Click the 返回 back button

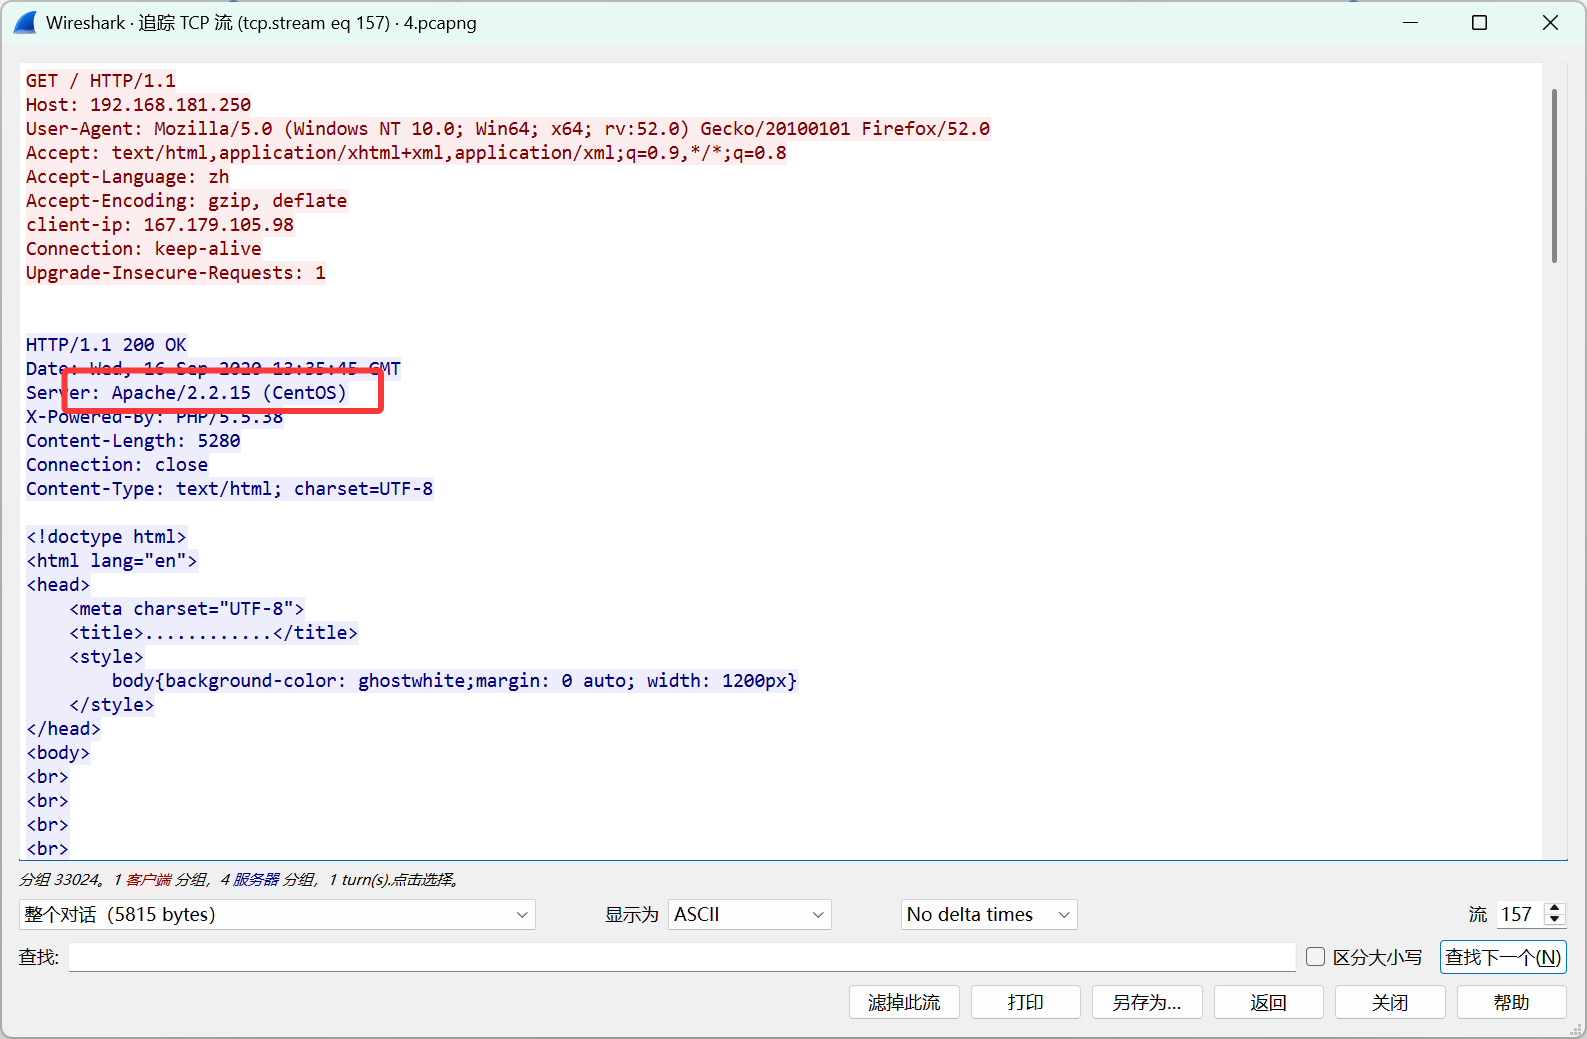(x=1268, y=1002)
